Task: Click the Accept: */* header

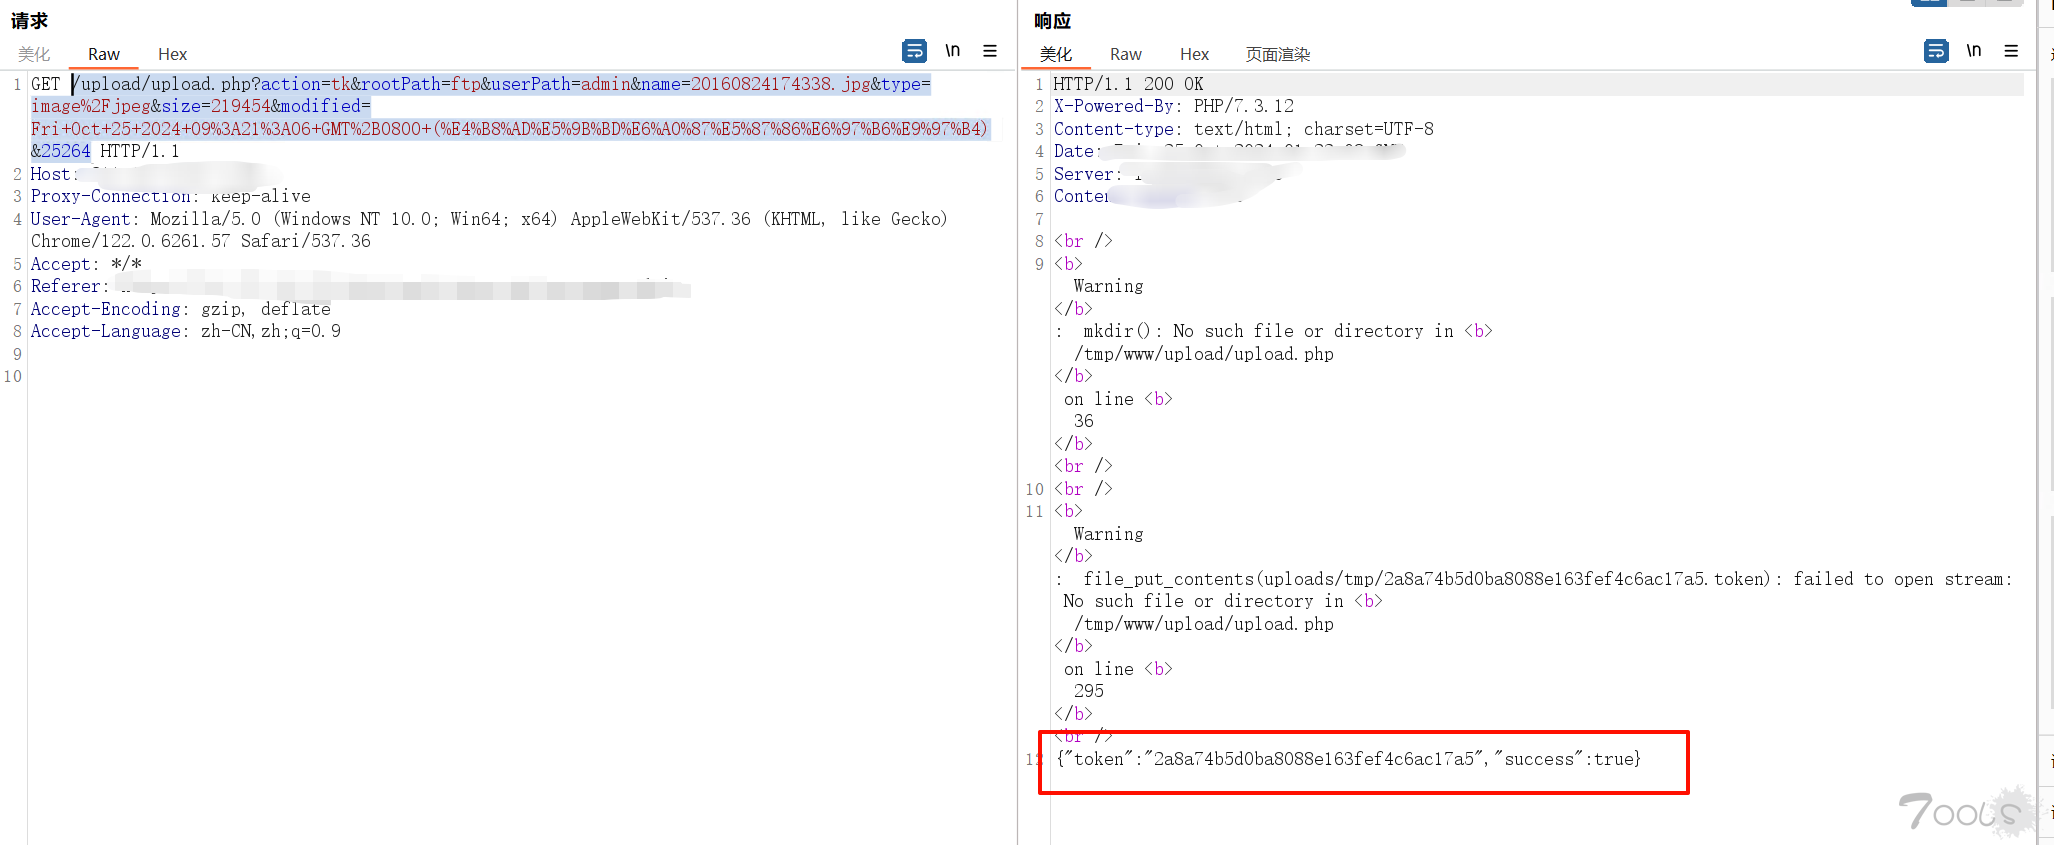Action: coord(86,264)
